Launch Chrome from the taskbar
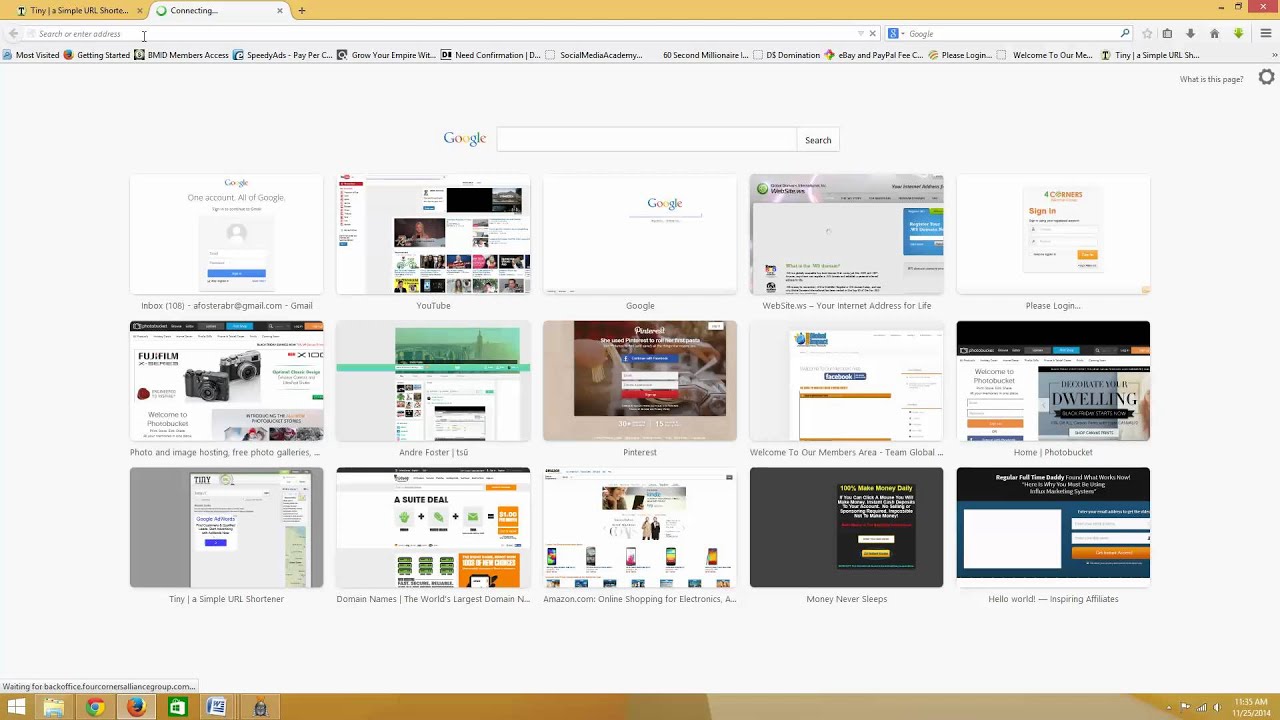Image resolution: width=1280 pixels, height=720 pixels. (95, 707)
